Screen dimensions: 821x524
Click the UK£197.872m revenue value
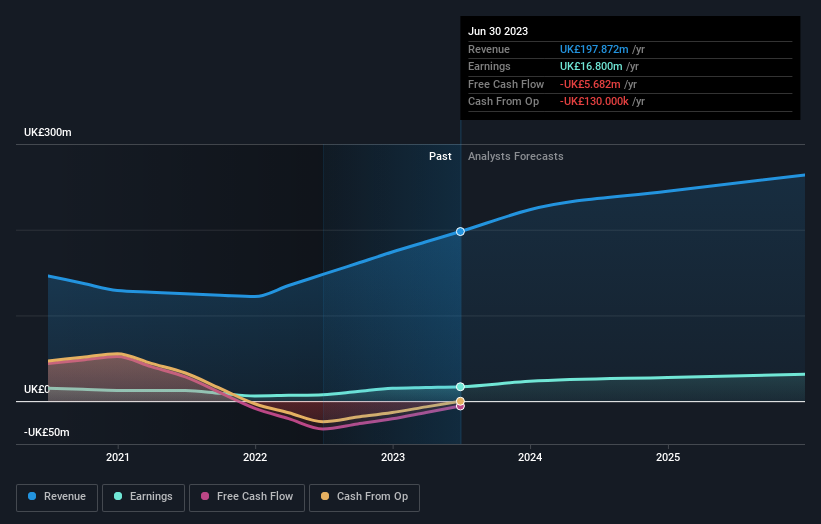(x=594, y=49)
